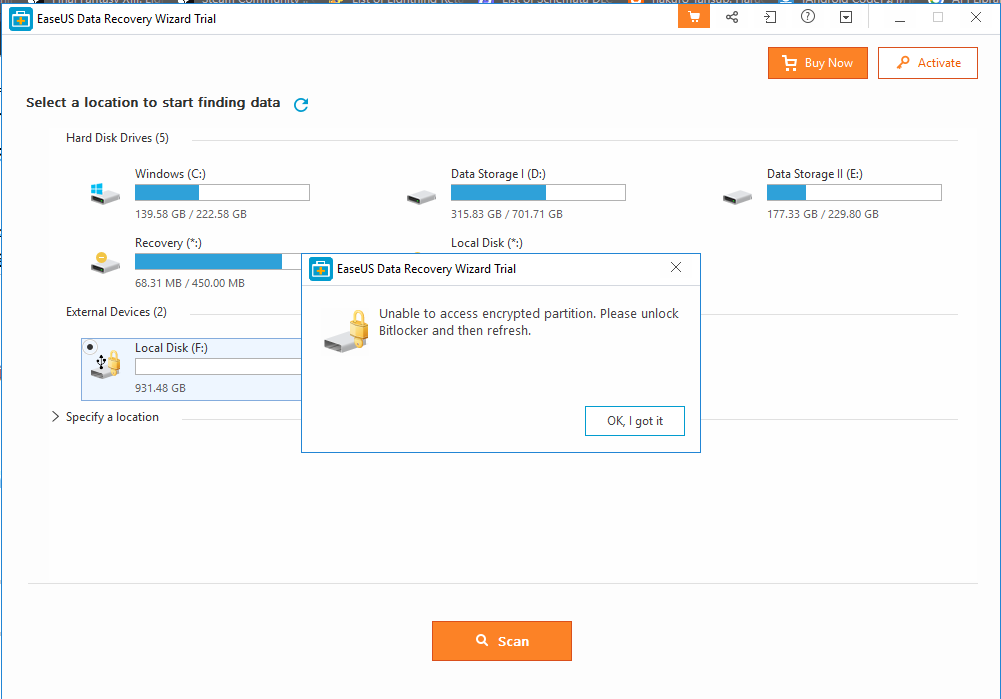Click the Unable to access encrypted partition message
This screenshot has width=1001, height=699.
(x=529, y=322)
